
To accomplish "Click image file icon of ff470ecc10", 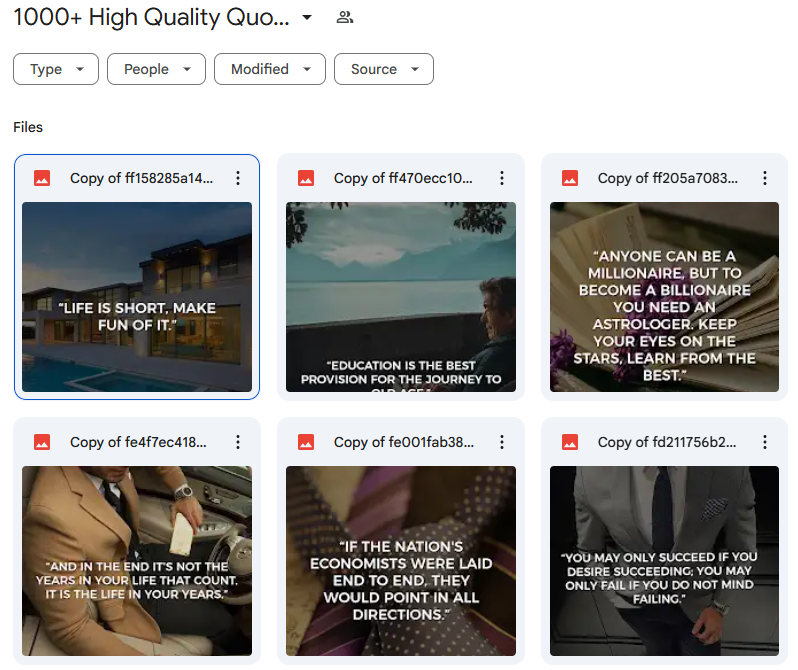I will coord(306,178).
